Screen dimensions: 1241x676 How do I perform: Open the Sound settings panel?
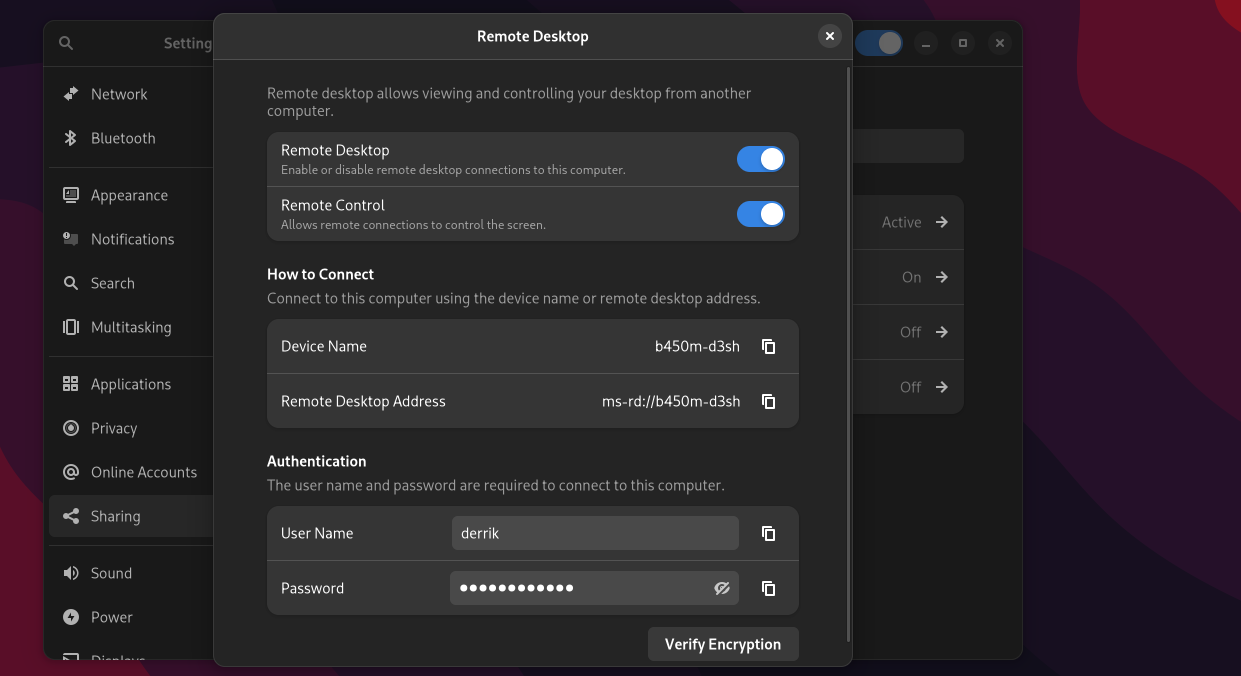click(110, 573)
